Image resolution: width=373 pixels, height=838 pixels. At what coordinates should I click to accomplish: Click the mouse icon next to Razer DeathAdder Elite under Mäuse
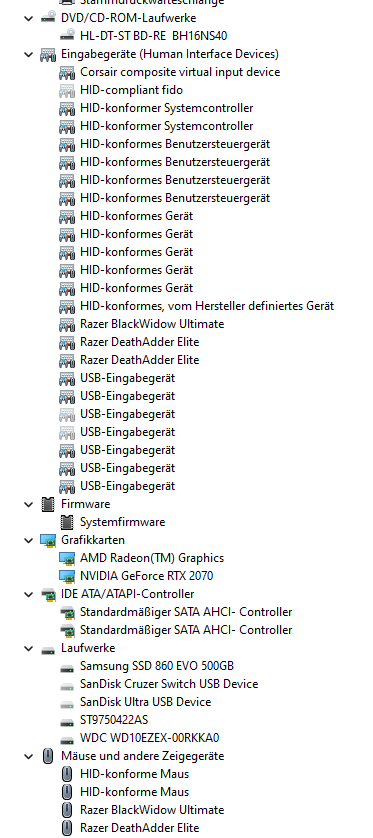[67, 828]
